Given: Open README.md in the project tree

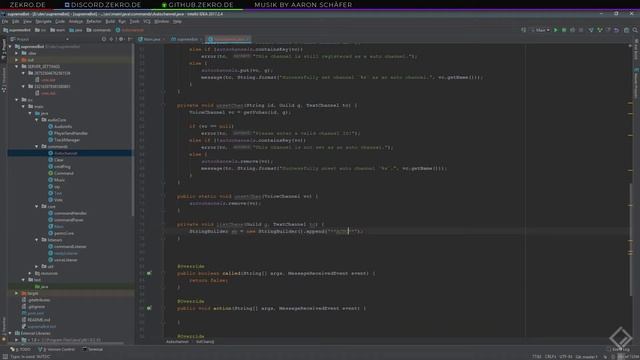Looking at the screenshot, I should pos(38,320).
